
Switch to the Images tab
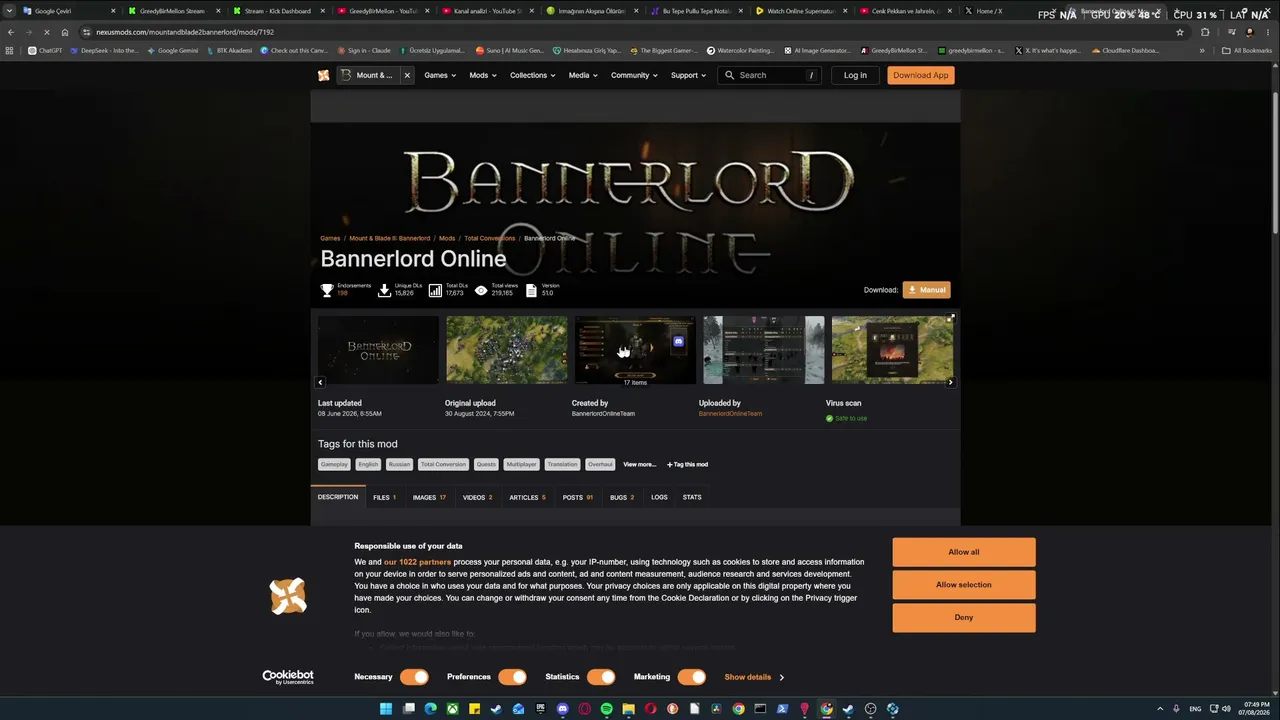pyautogui.click(x=429, y=497)
